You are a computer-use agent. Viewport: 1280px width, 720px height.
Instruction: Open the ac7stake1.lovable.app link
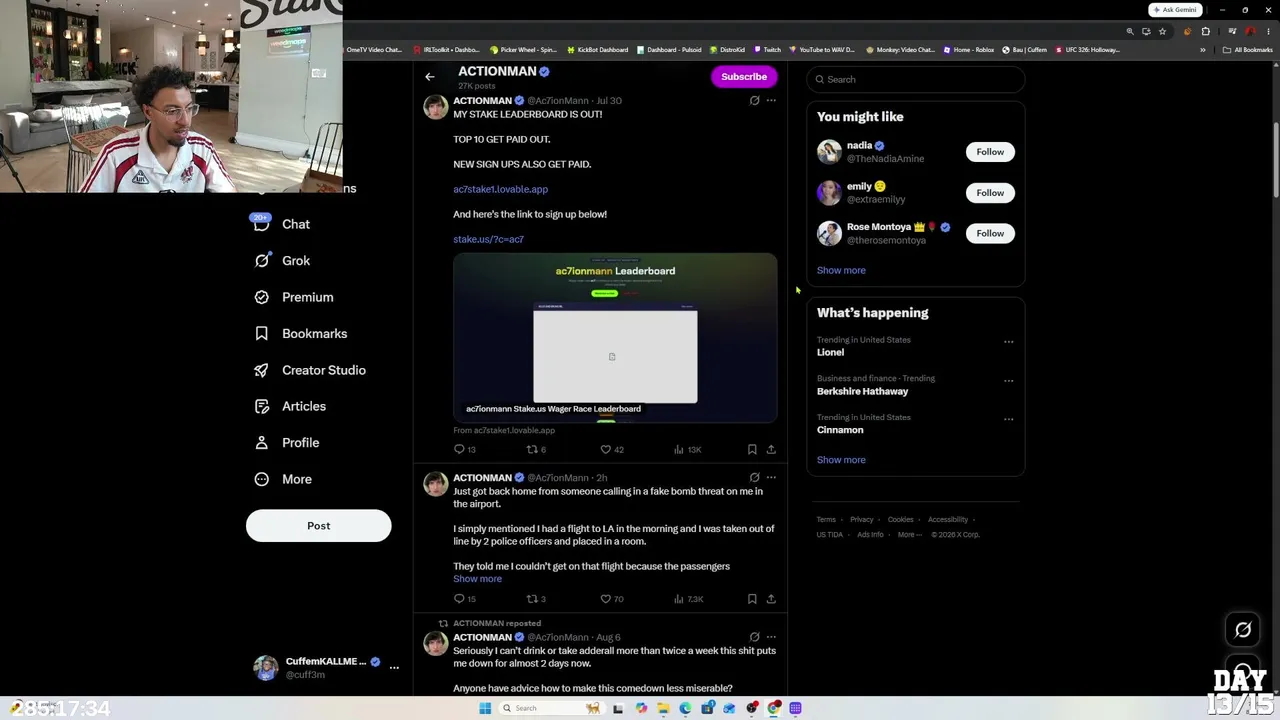(500, 189)
